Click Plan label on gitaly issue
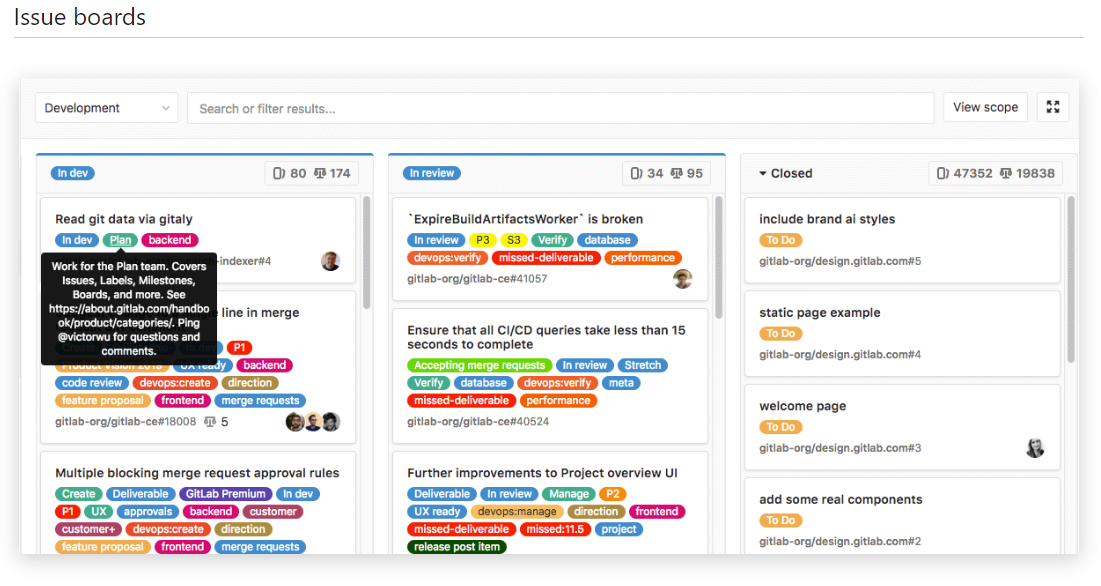Viewport: 1101px width, 586px height. pos(120,240)
